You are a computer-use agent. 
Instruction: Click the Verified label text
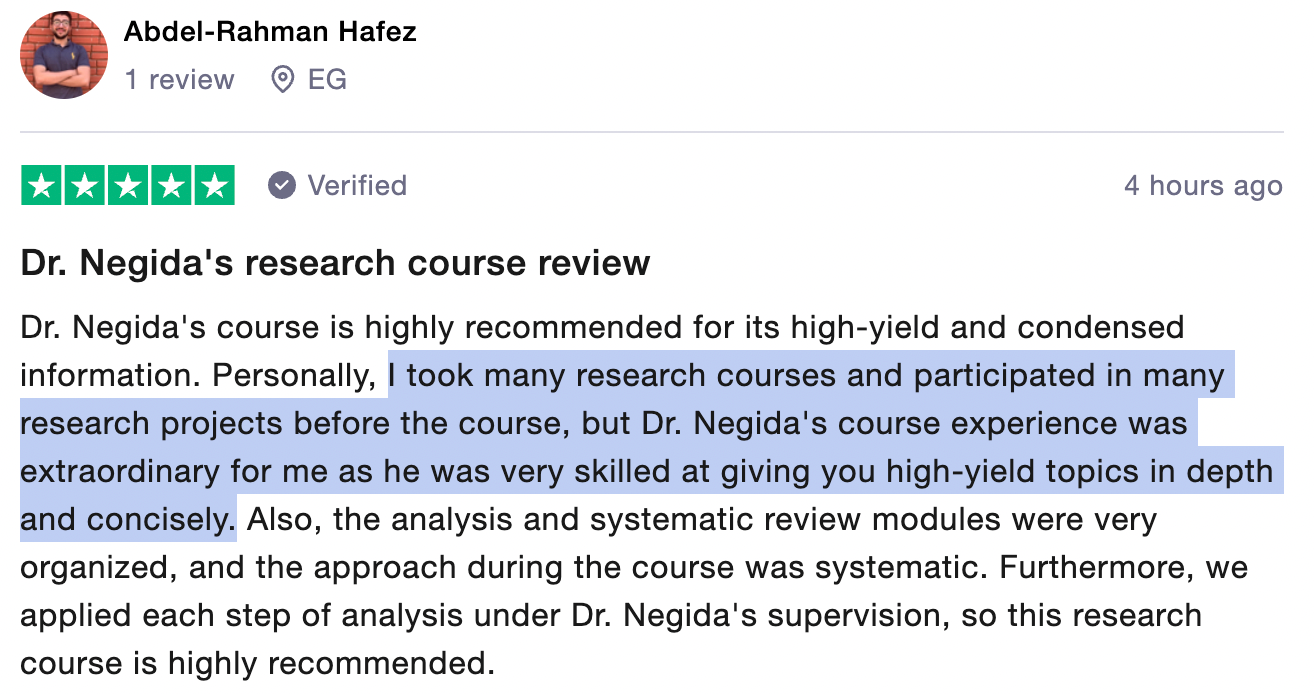(x=357, y=186)
